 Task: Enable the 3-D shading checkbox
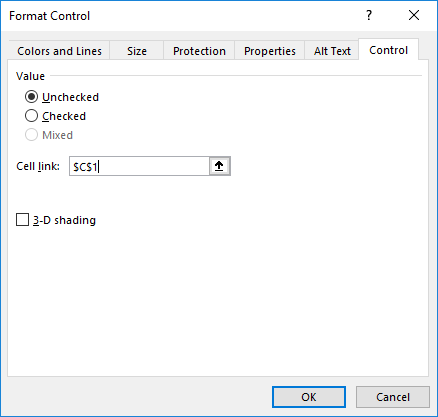(22, 220)
